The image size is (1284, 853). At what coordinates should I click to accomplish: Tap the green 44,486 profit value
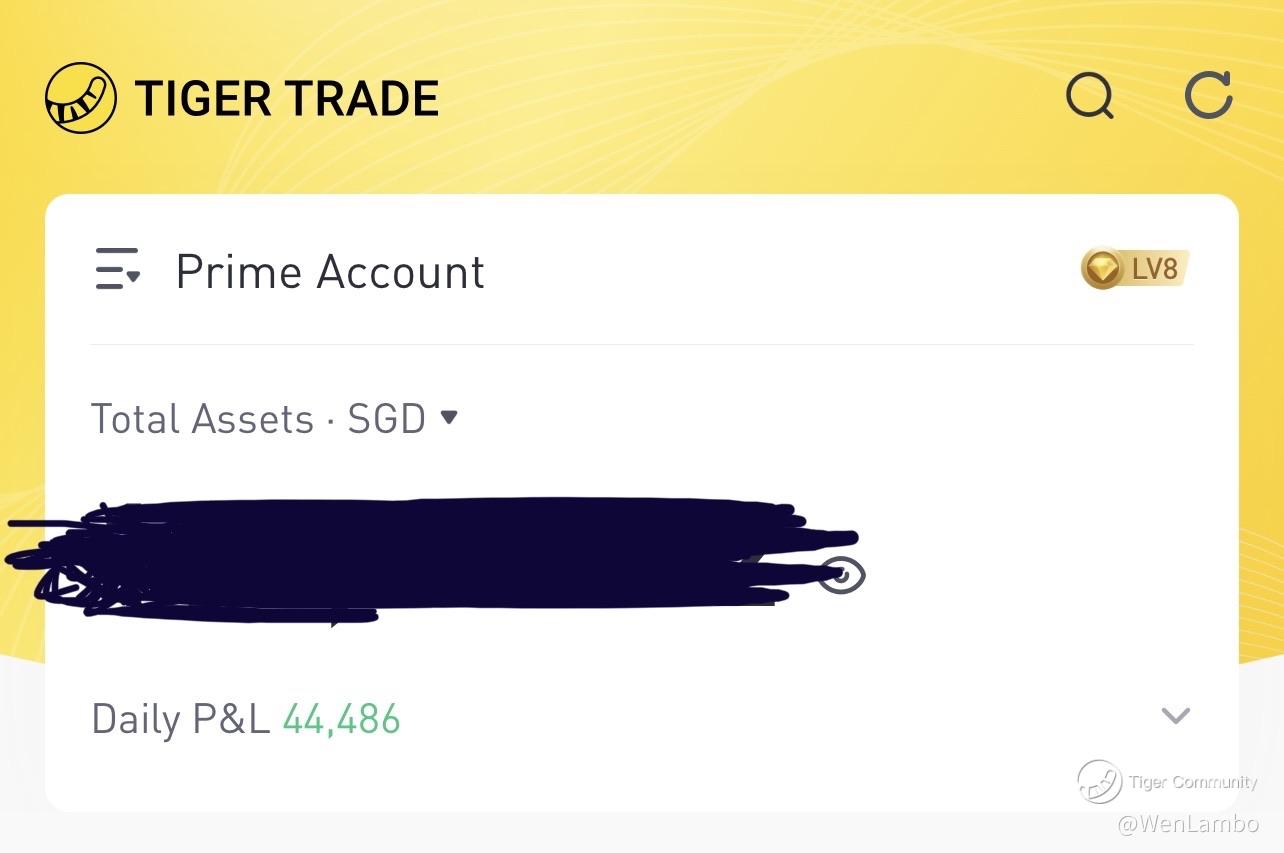click(x=341, y=719)
